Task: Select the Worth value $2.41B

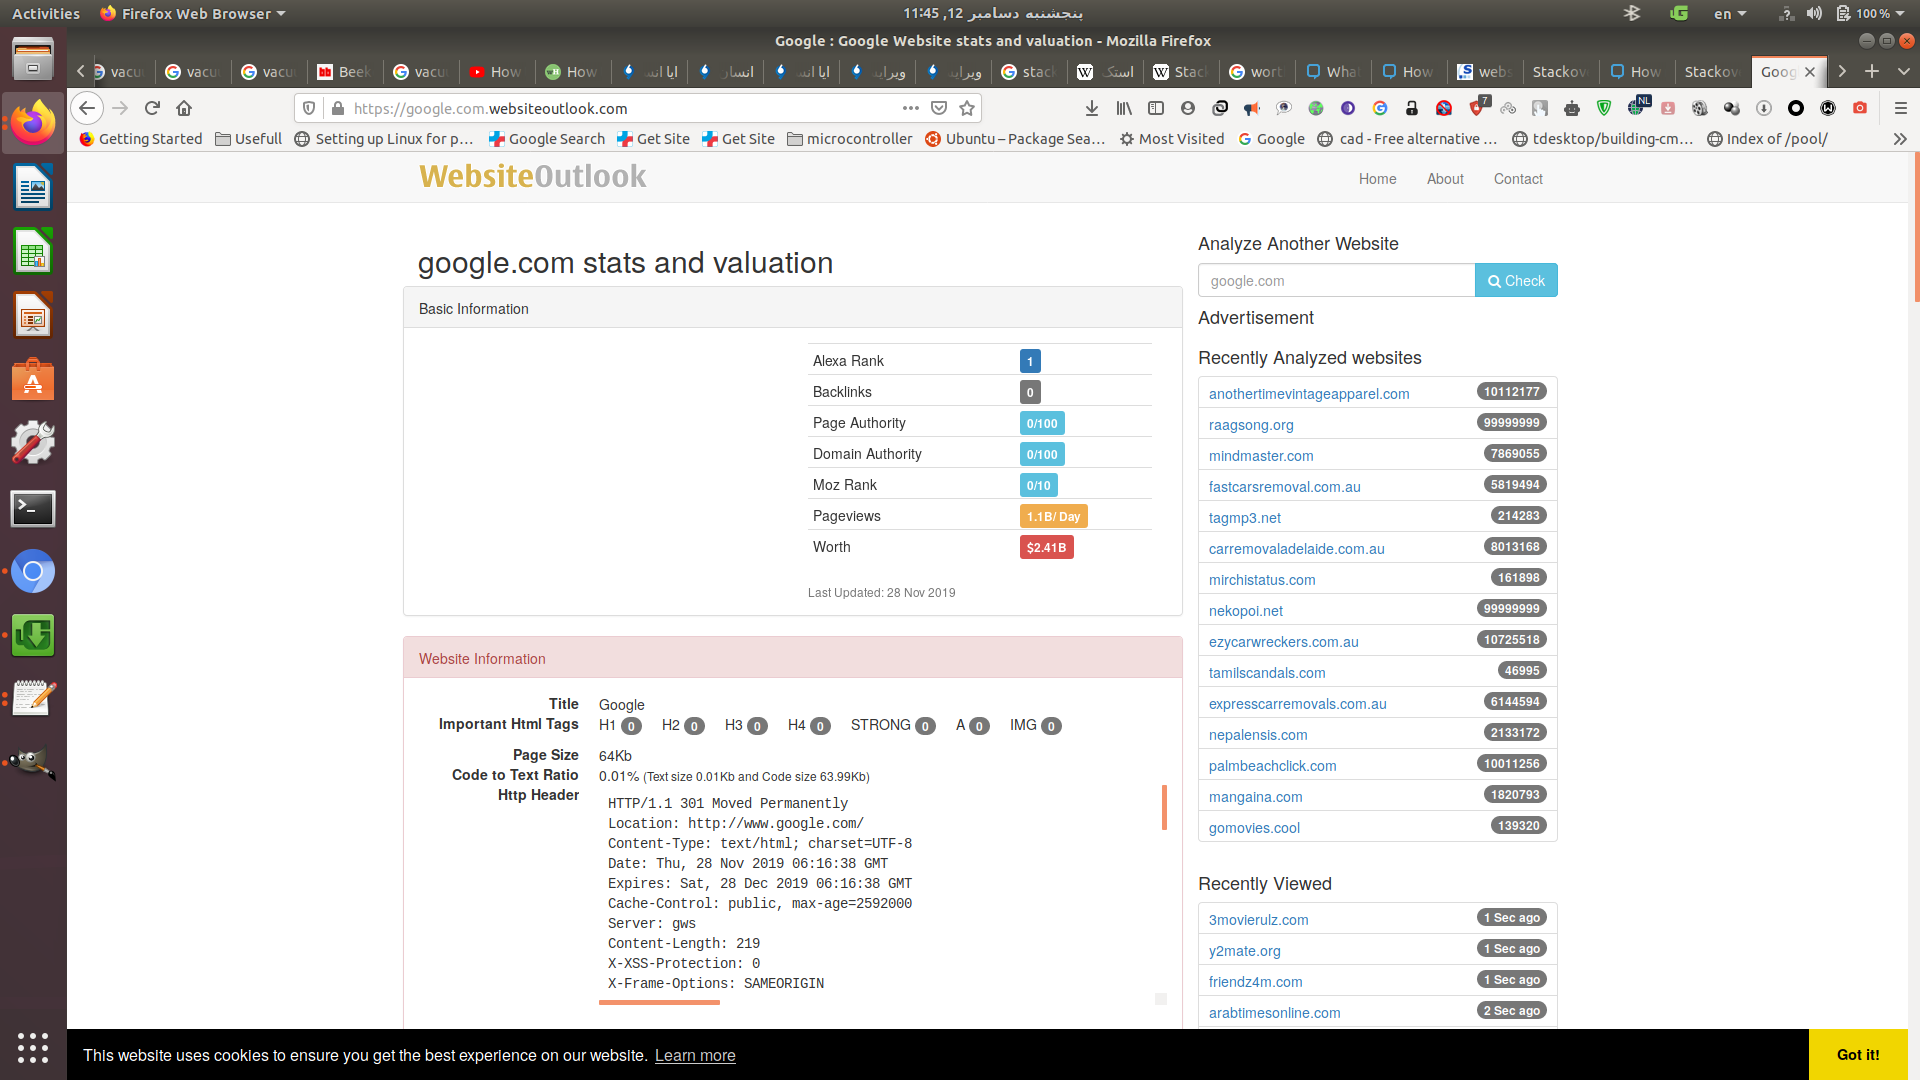Action: point(1046,547)
